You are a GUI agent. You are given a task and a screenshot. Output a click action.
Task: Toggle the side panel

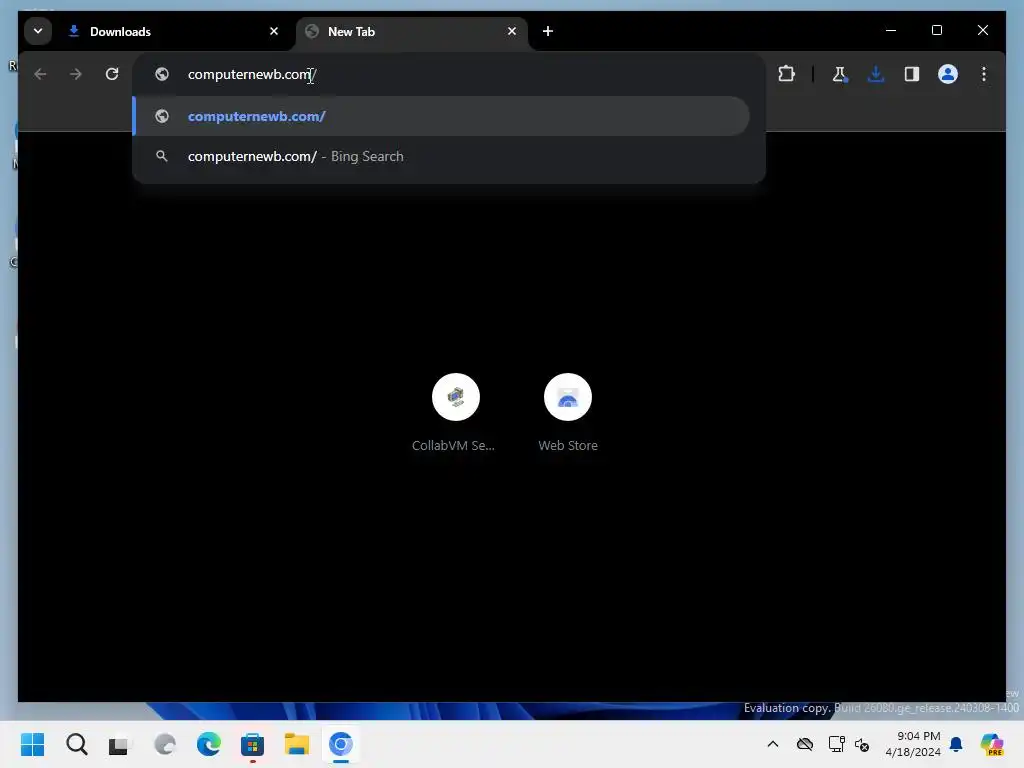pos(912,74)
